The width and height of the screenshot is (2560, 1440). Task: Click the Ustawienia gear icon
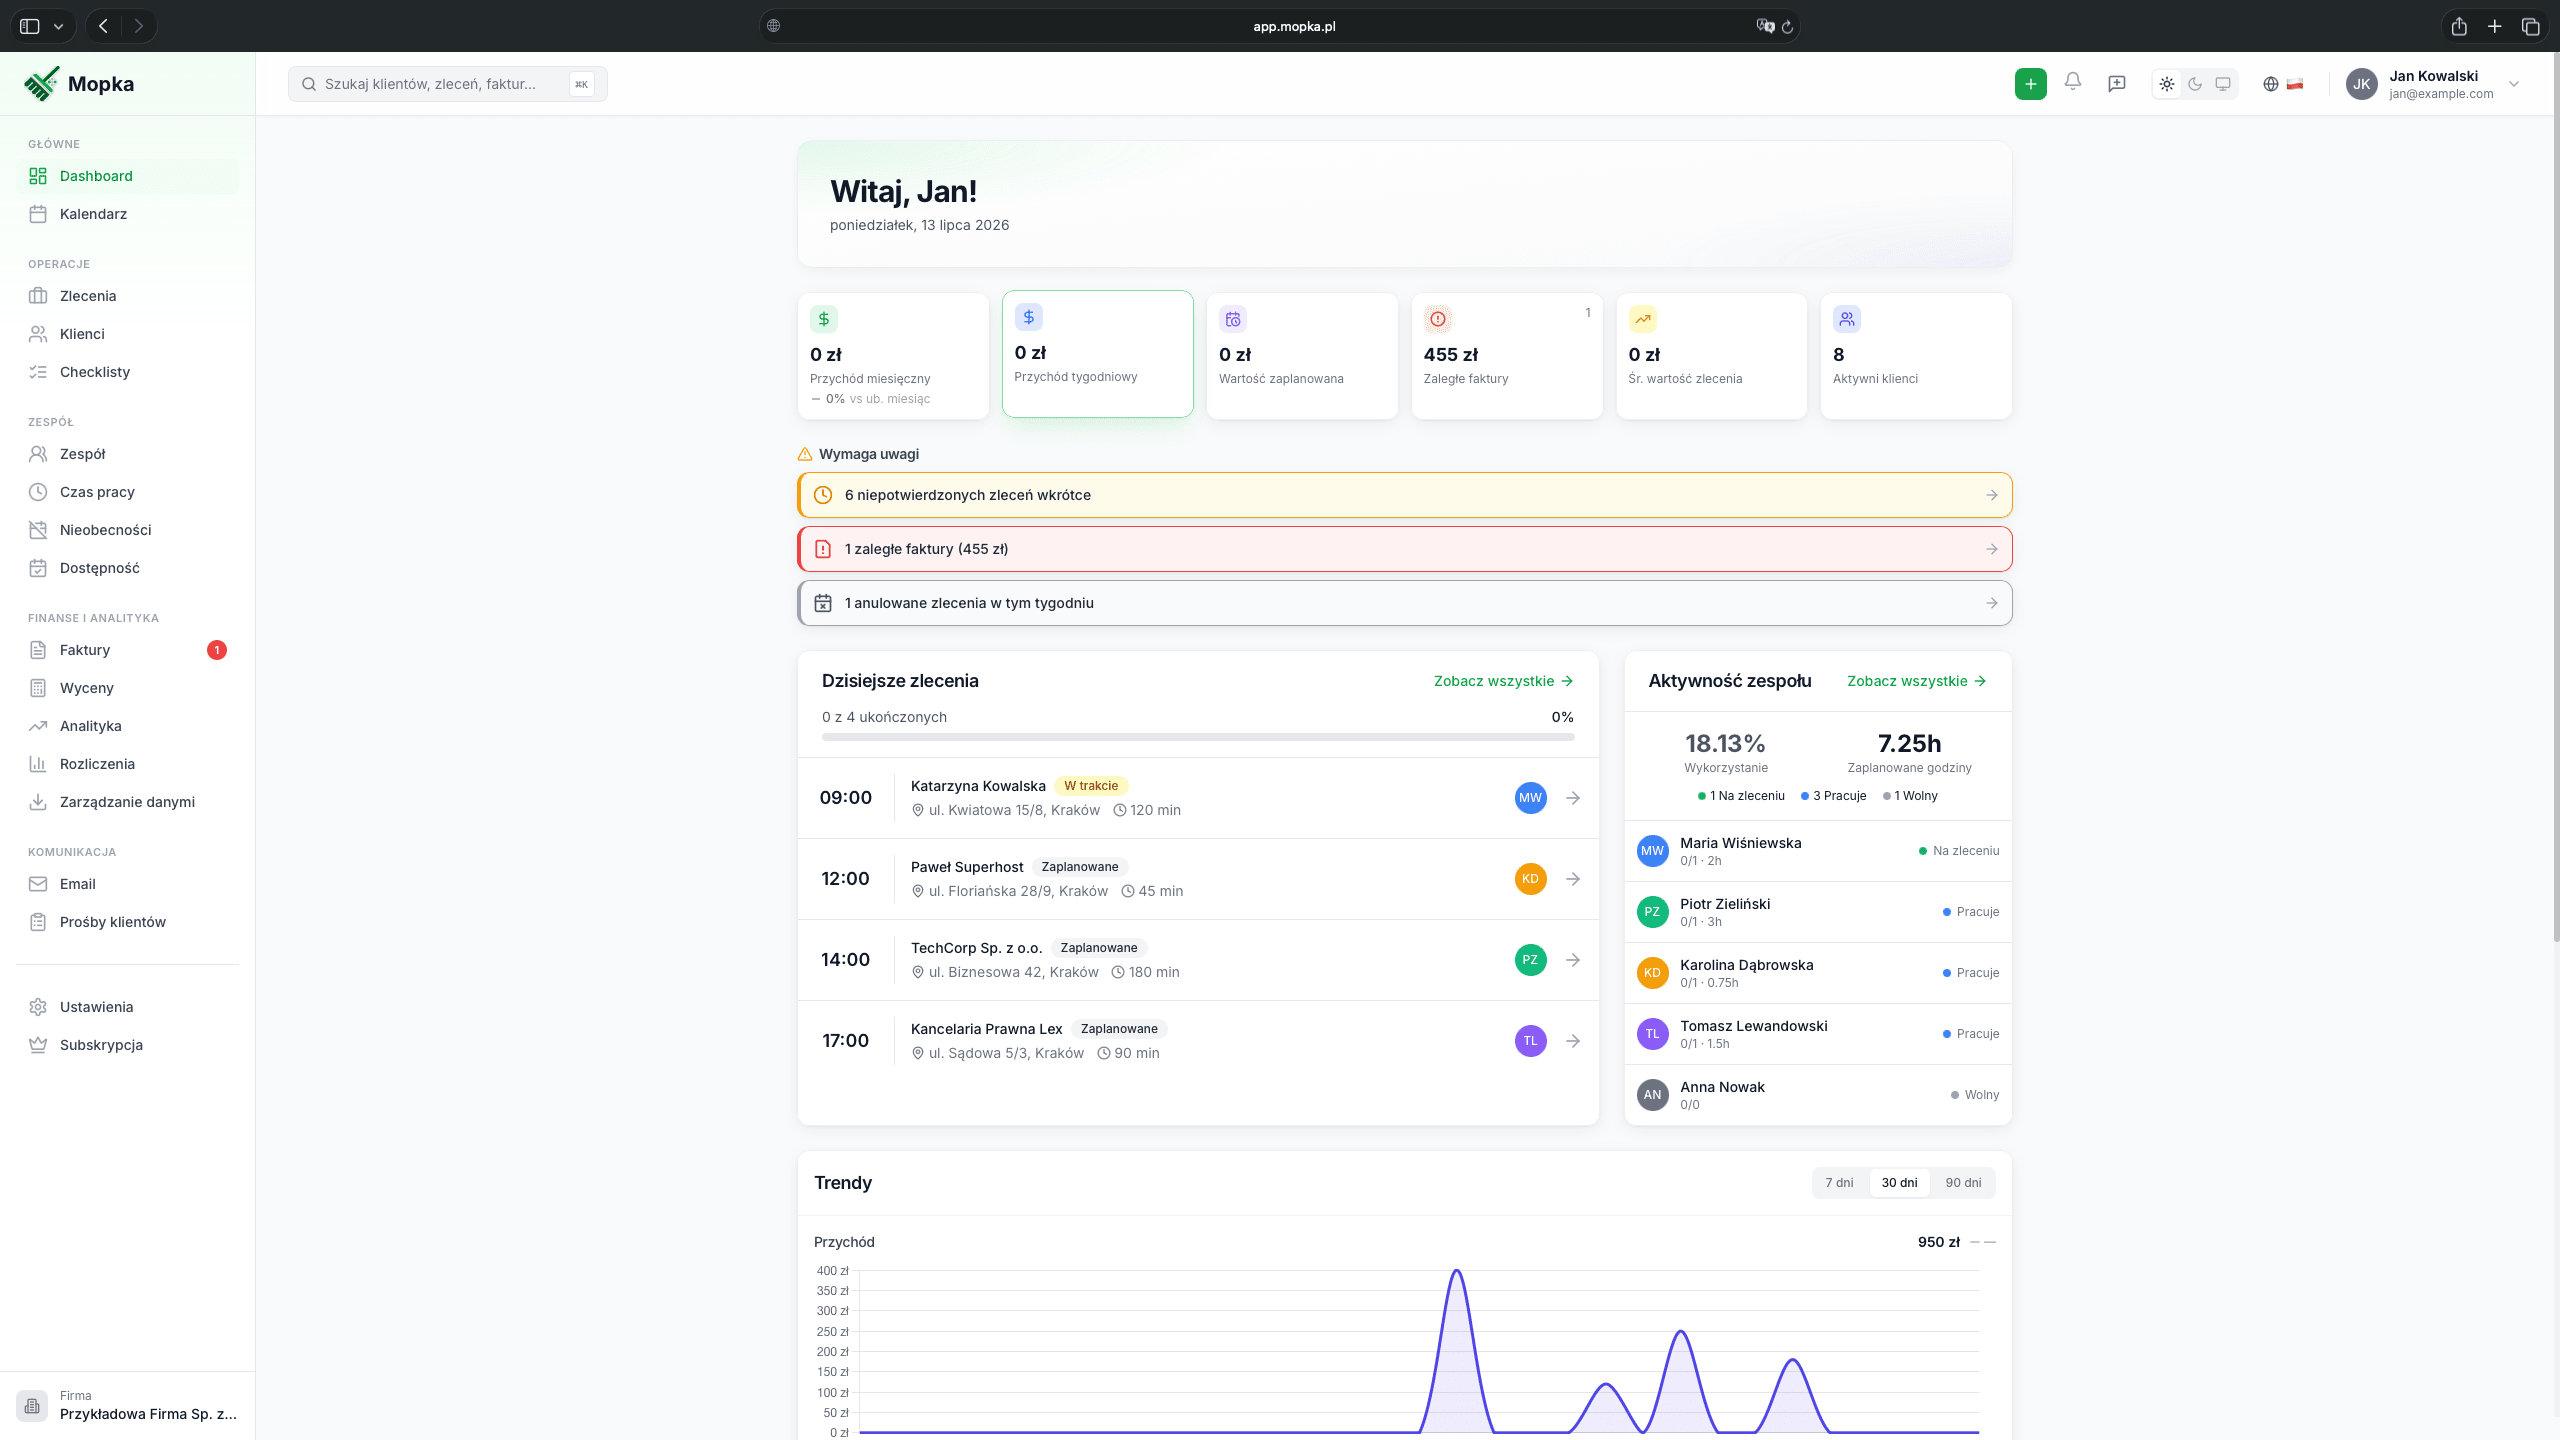pos(38,1007)
